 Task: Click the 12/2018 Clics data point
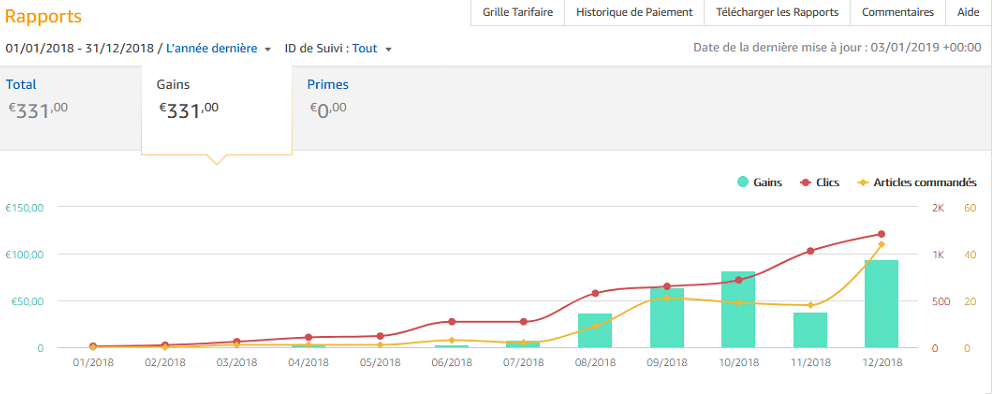point(881,234)
